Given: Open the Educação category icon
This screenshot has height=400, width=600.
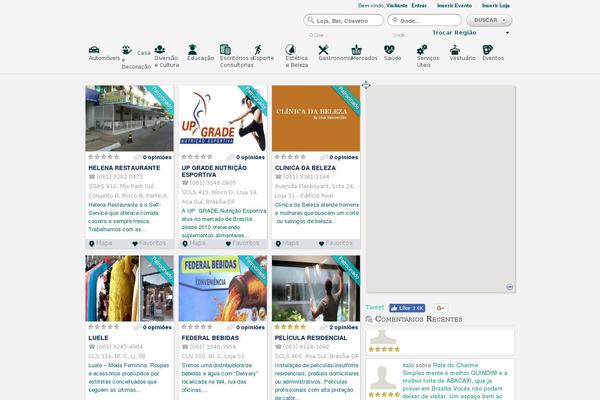Looking at the screenshot, I should pyautogui.click(x=192, y=49).
